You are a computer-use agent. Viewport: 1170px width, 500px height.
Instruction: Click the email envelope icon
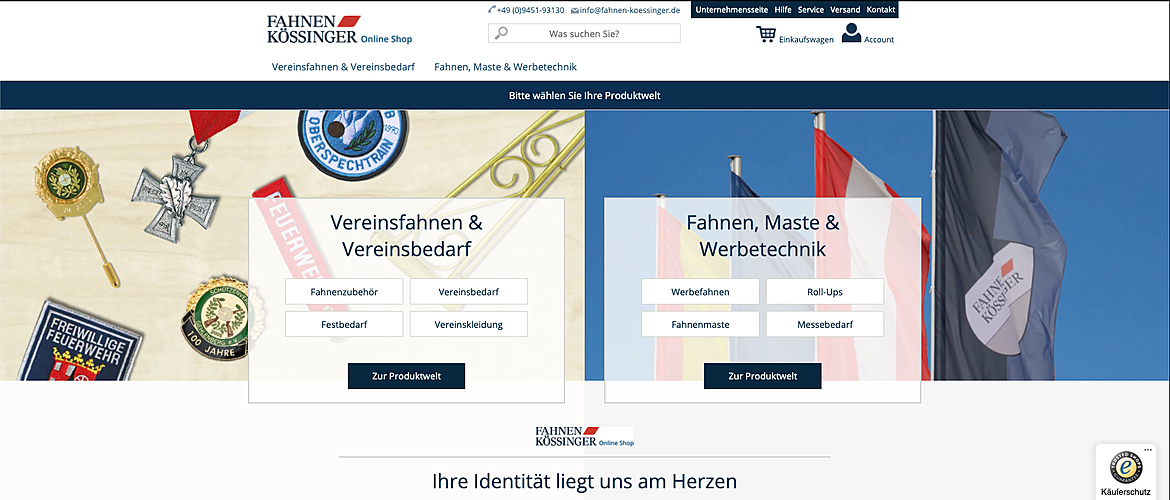pyautogui.click(x=575, y=10)
